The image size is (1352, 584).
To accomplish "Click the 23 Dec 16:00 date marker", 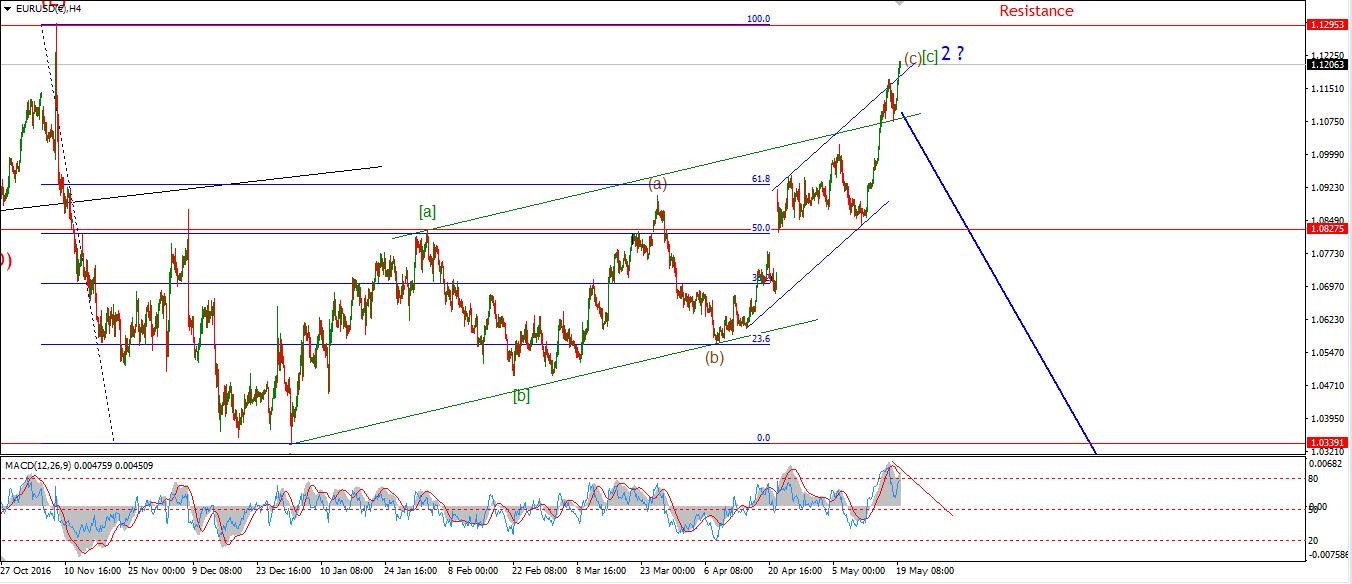I will point(285,572).
